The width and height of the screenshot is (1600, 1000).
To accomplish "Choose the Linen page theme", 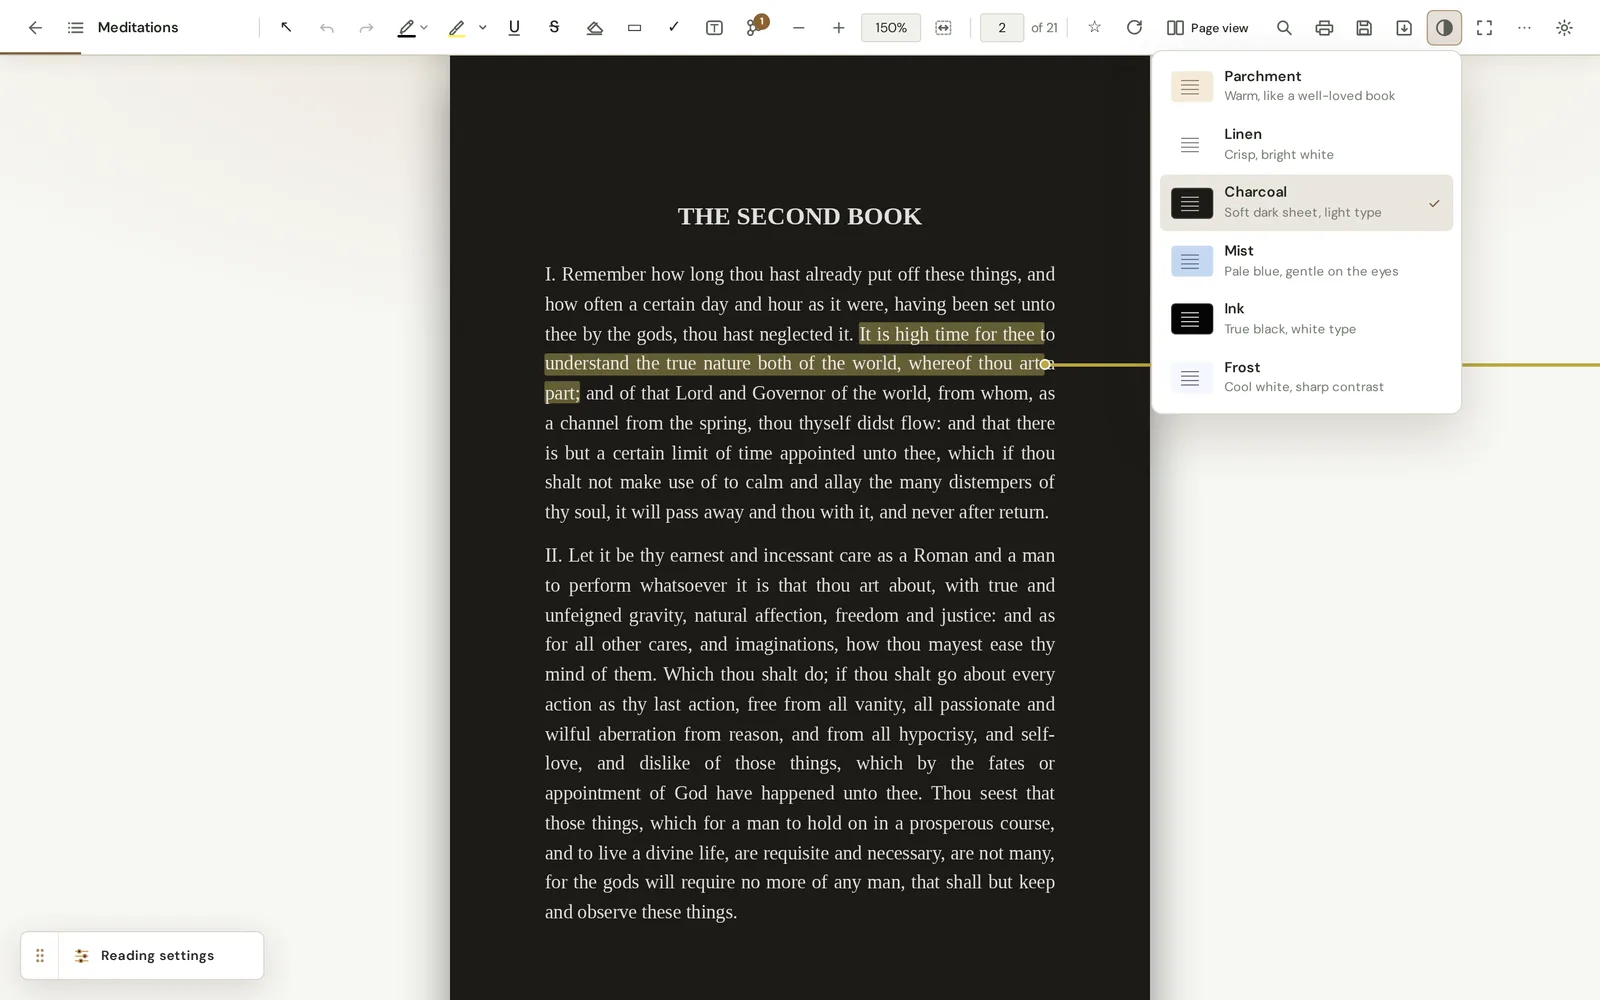I will (1306, 144).
